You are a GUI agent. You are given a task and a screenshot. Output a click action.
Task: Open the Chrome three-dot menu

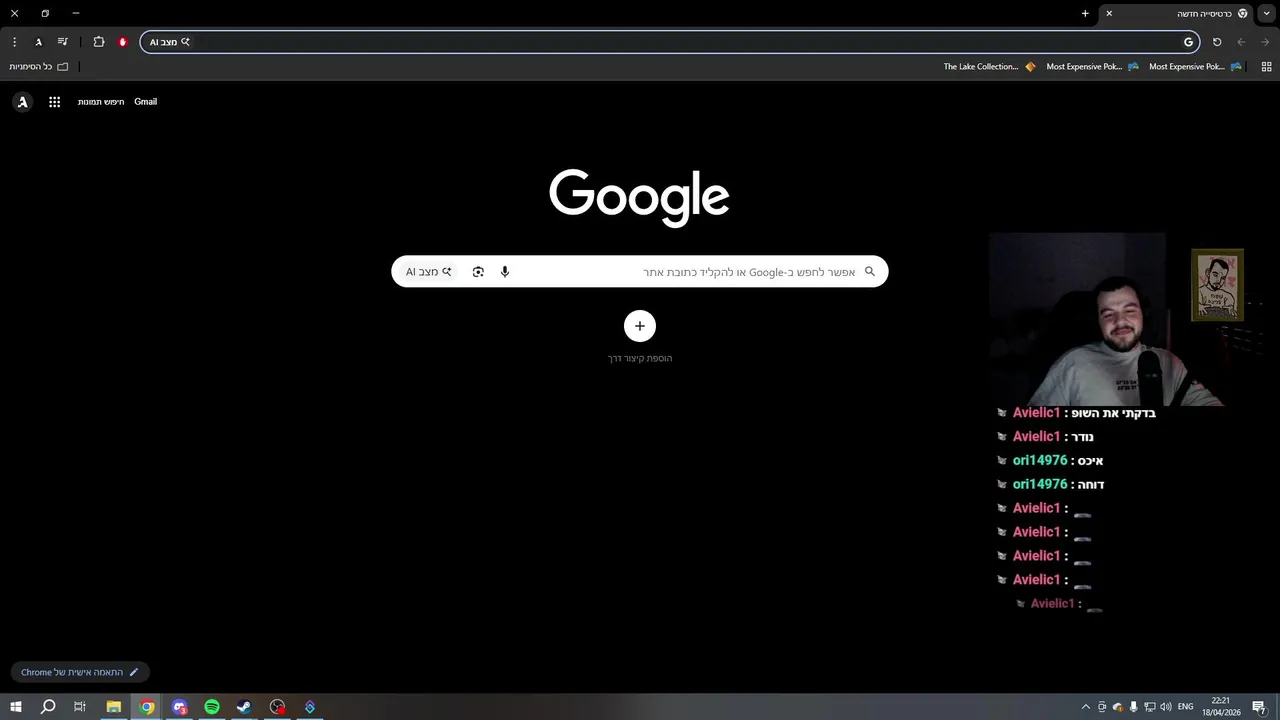pyautogui.click(x=14, y=42)
